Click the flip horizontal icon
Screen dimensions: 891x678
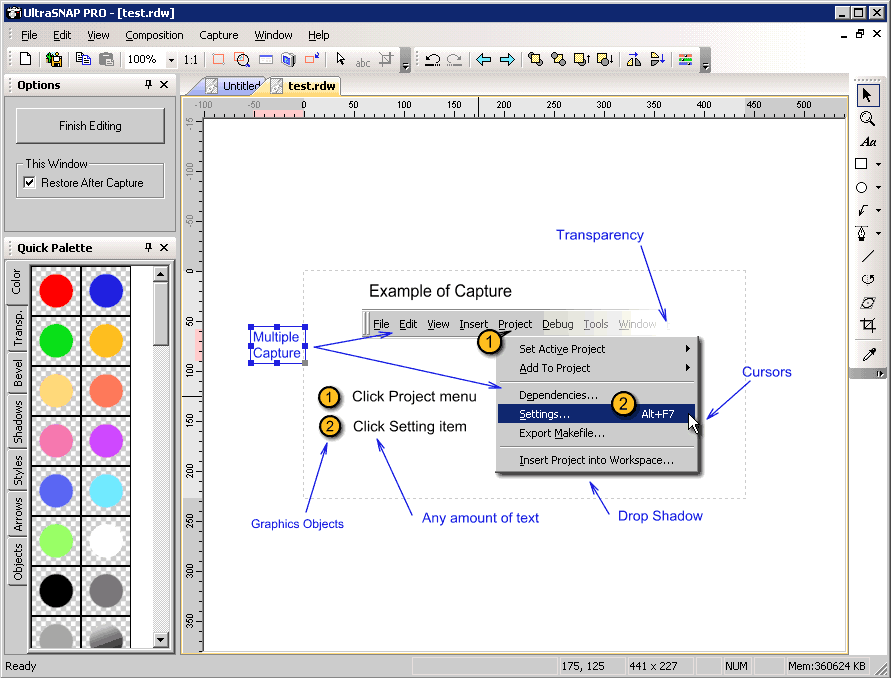click(634, 59)
